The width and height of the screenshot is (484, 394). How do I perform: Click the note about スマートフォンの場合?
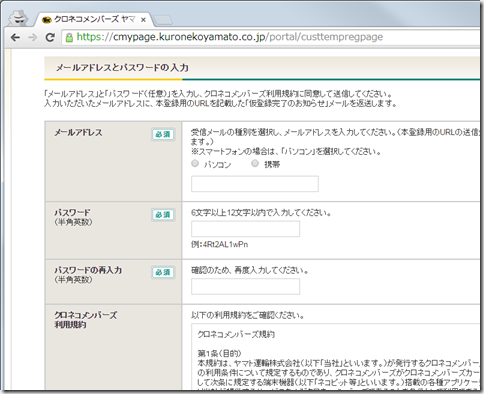pos(286,152)
